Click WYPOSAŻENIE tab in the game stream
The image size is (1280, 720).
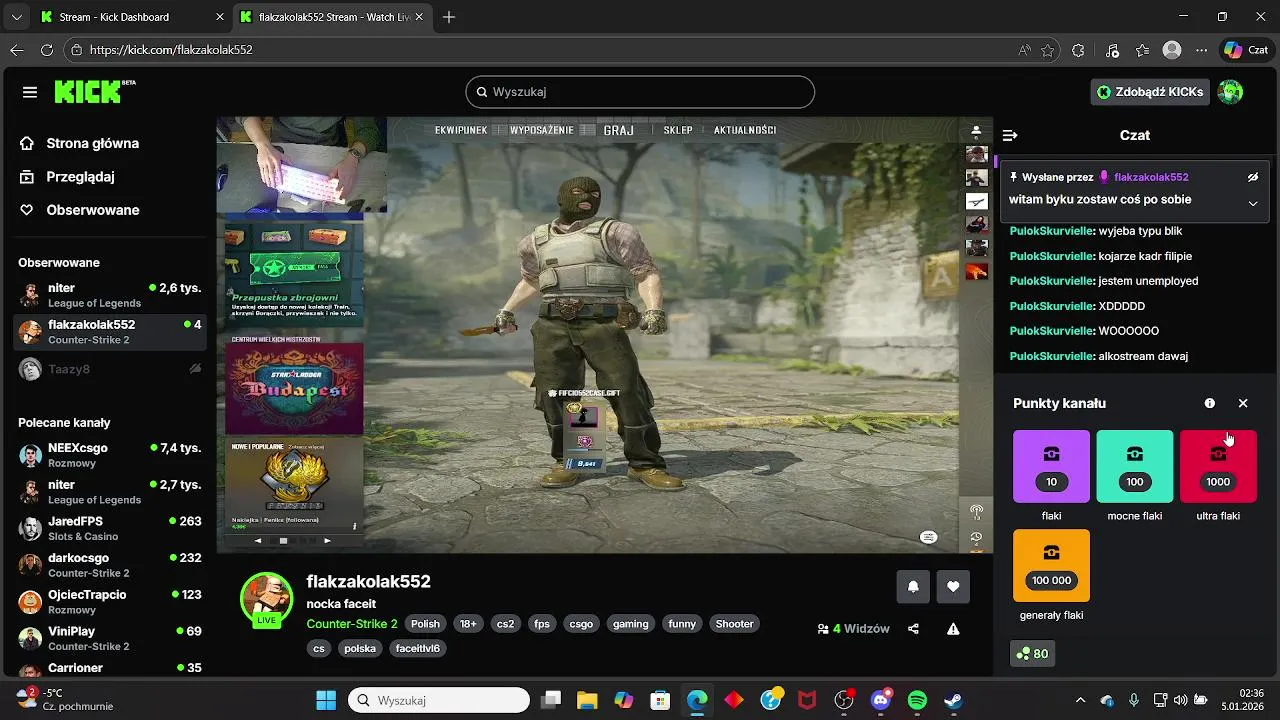(542, 130)
